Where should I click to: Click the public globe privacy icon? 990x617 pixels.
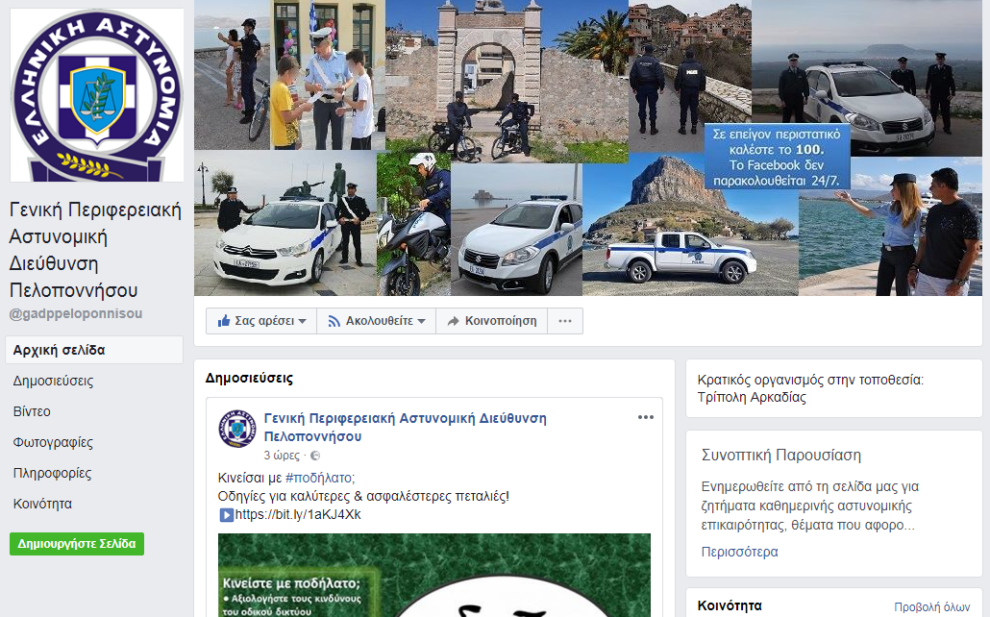(315, 455)
